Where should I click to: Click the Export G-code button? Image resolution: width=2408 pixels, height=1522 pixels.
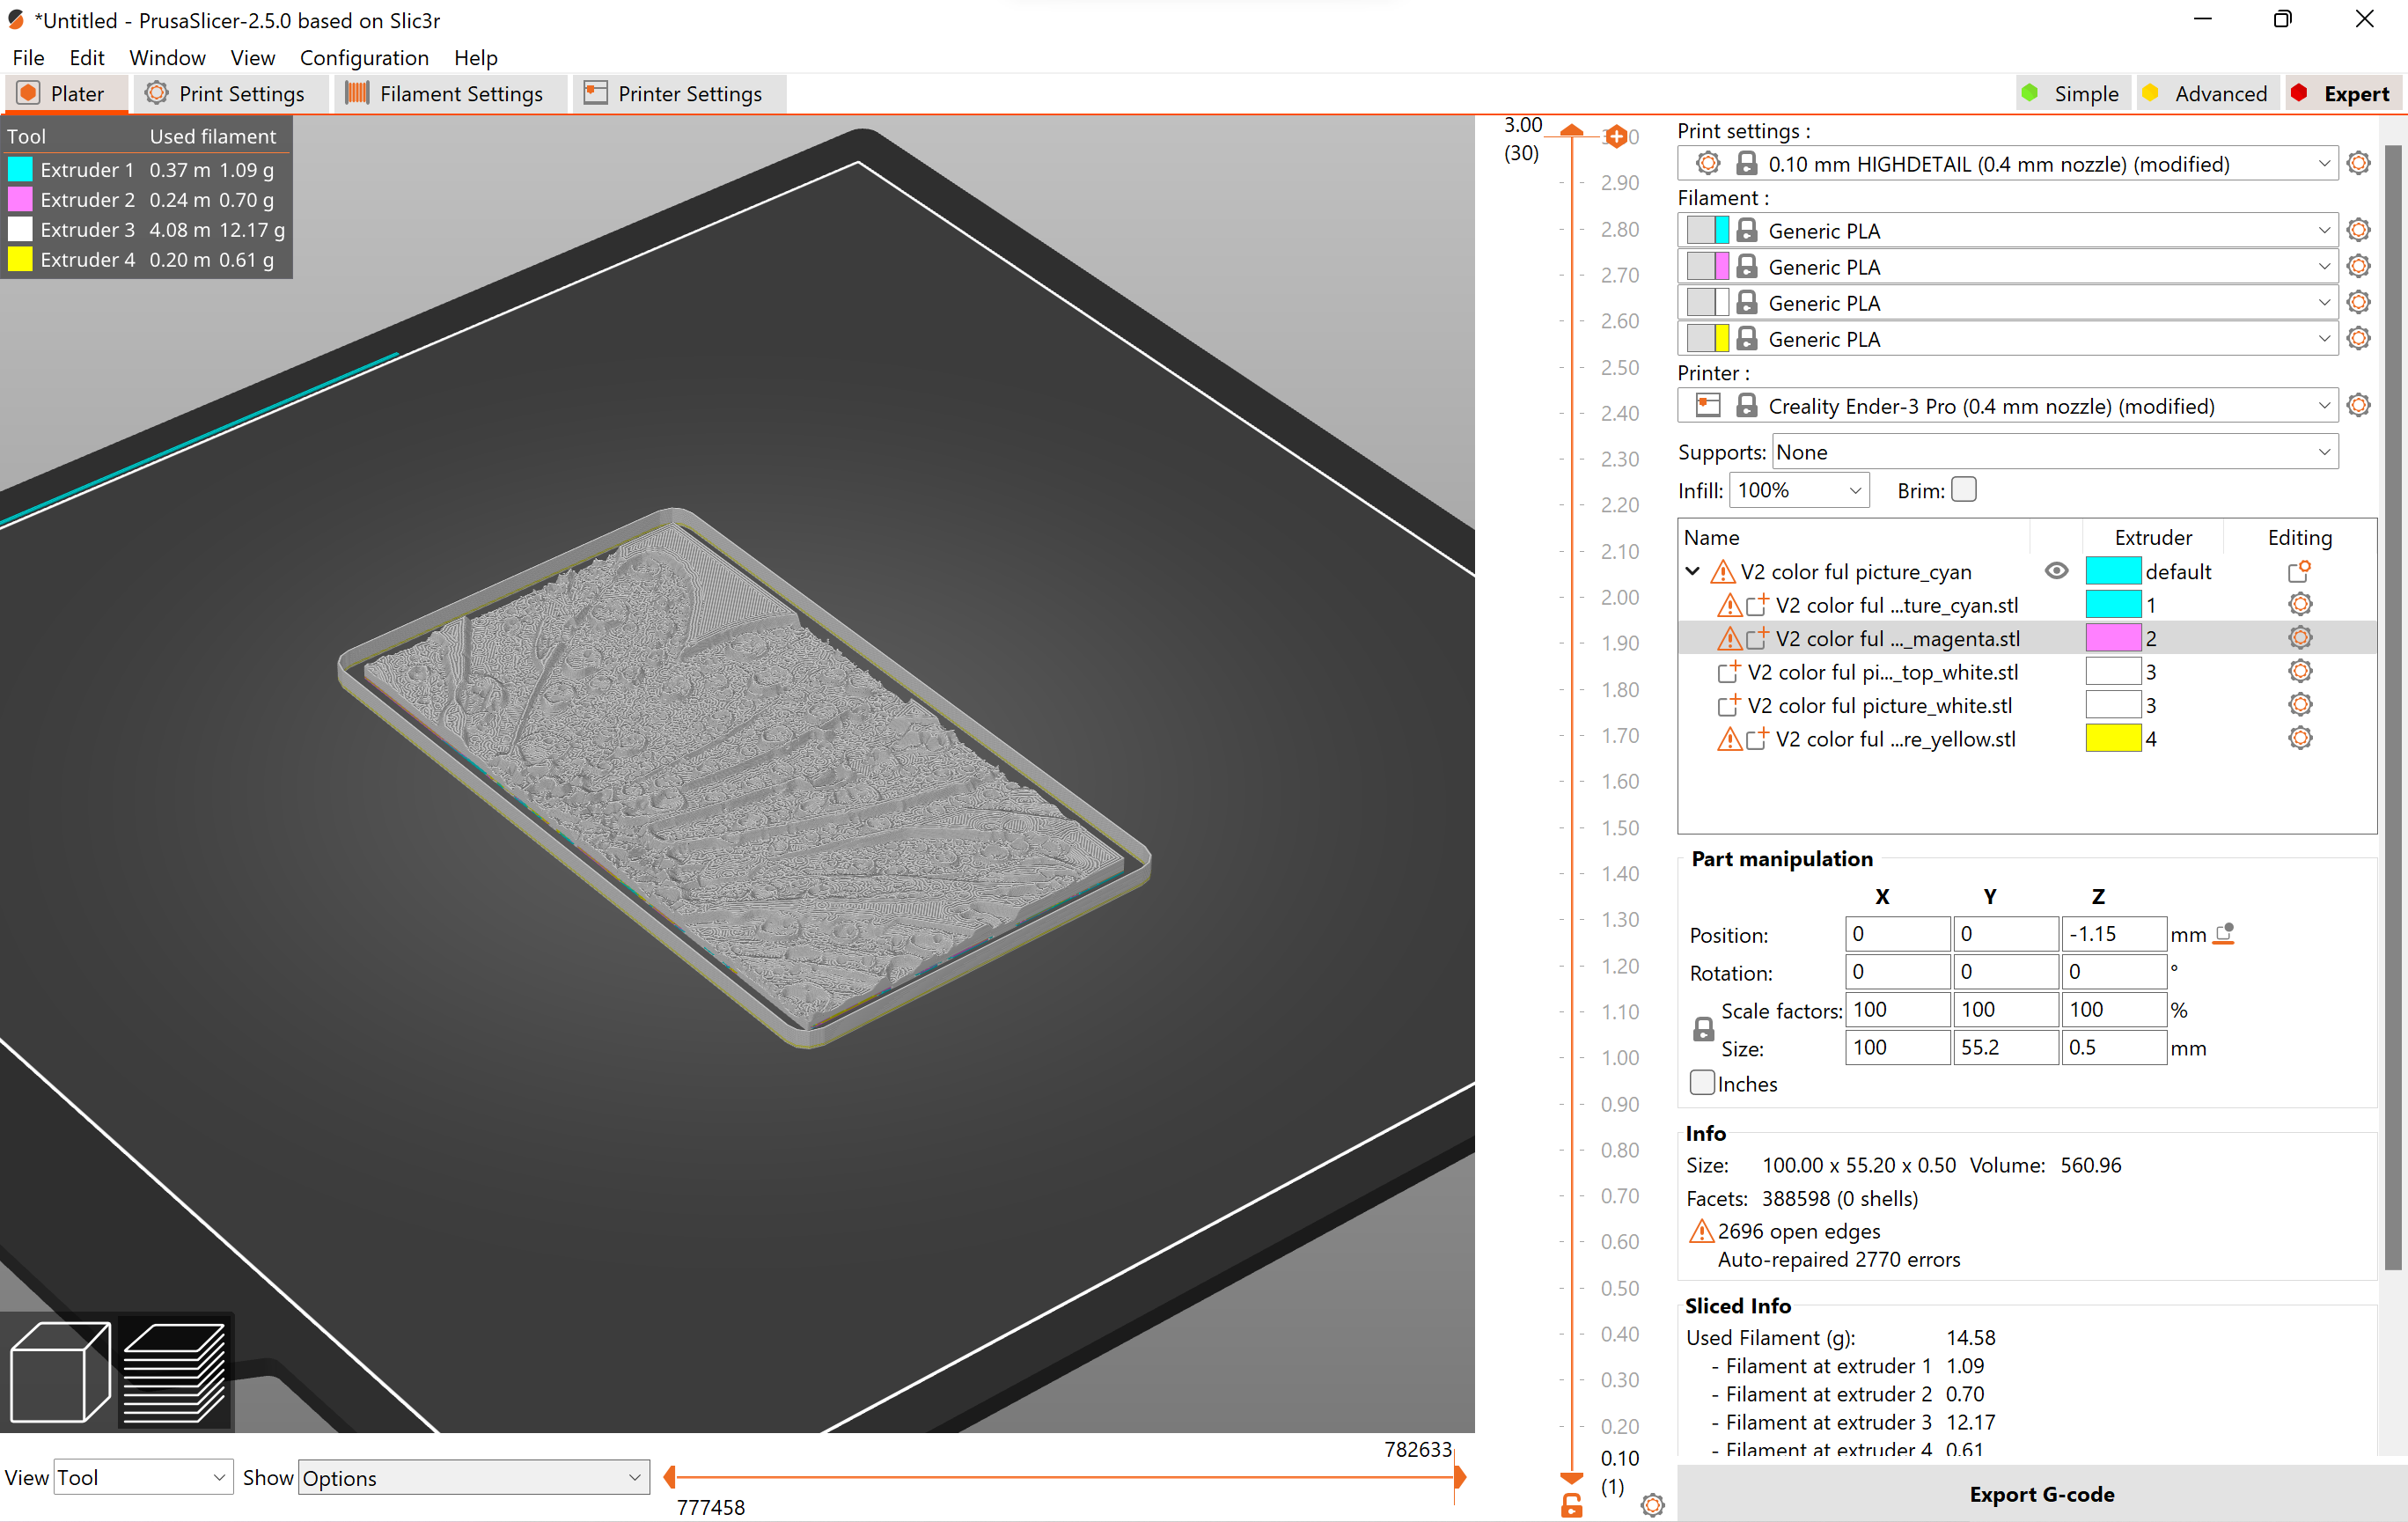tap(2041, 1494)
